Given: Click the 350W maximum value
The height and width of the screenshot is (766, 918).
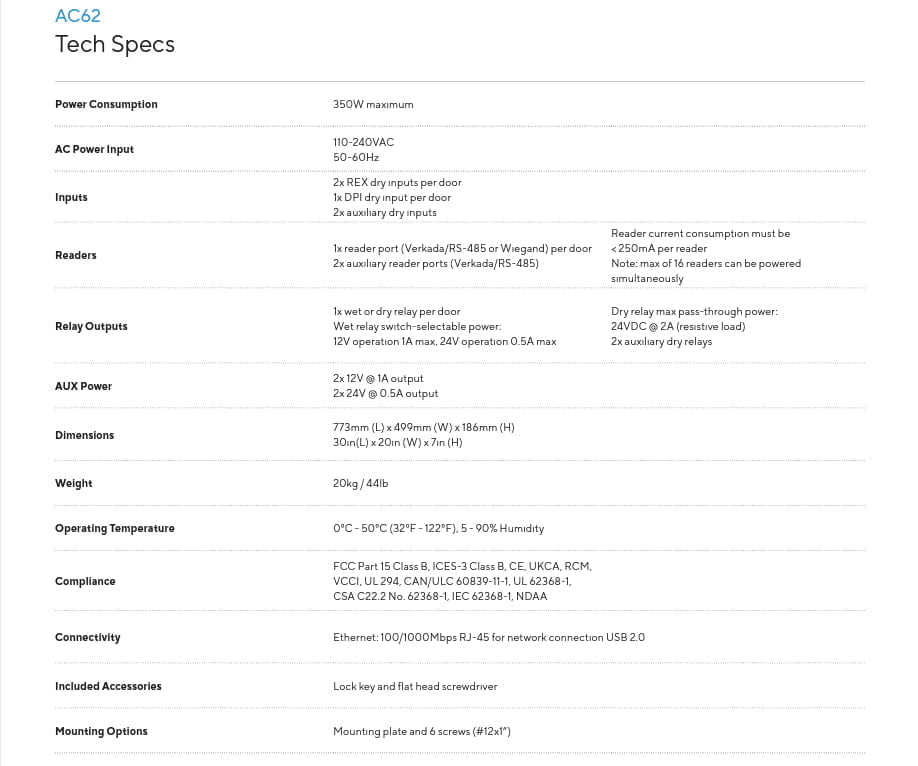Looking at the screenshot, I should pyautogui.click(x=373, y=104).
